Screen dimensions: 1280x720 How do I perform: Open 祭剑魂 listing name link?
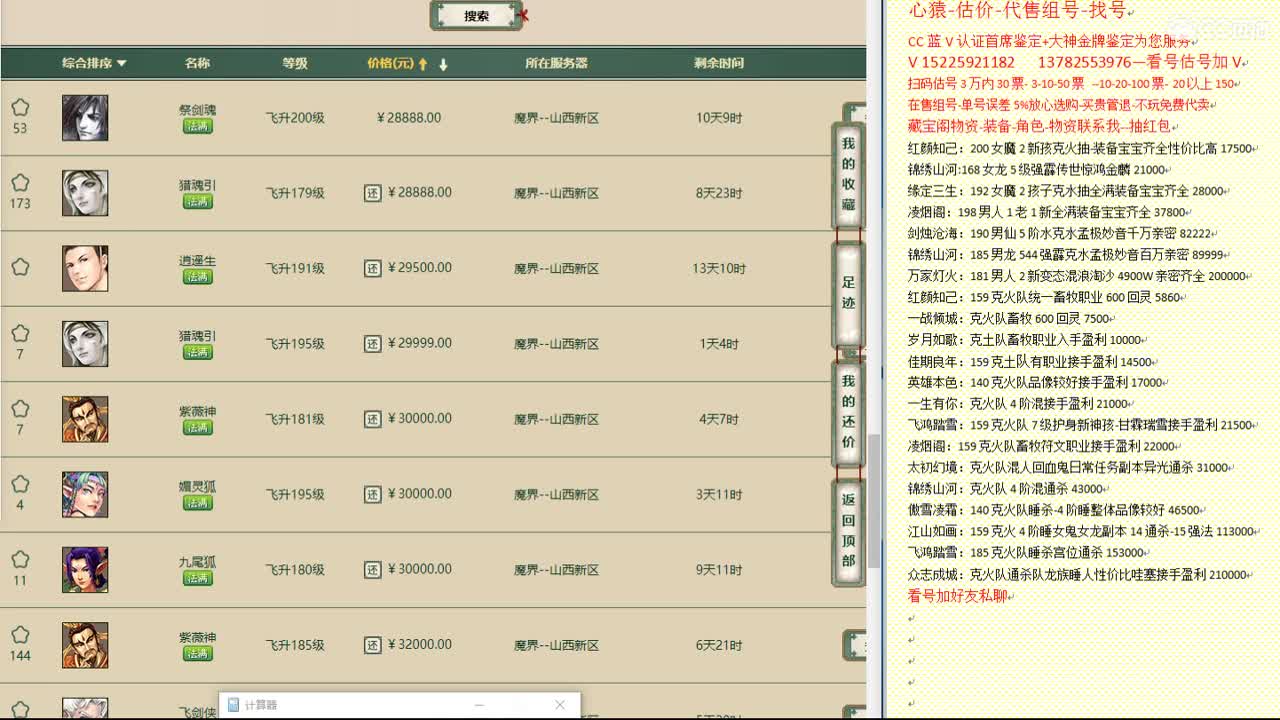[197, 110]
